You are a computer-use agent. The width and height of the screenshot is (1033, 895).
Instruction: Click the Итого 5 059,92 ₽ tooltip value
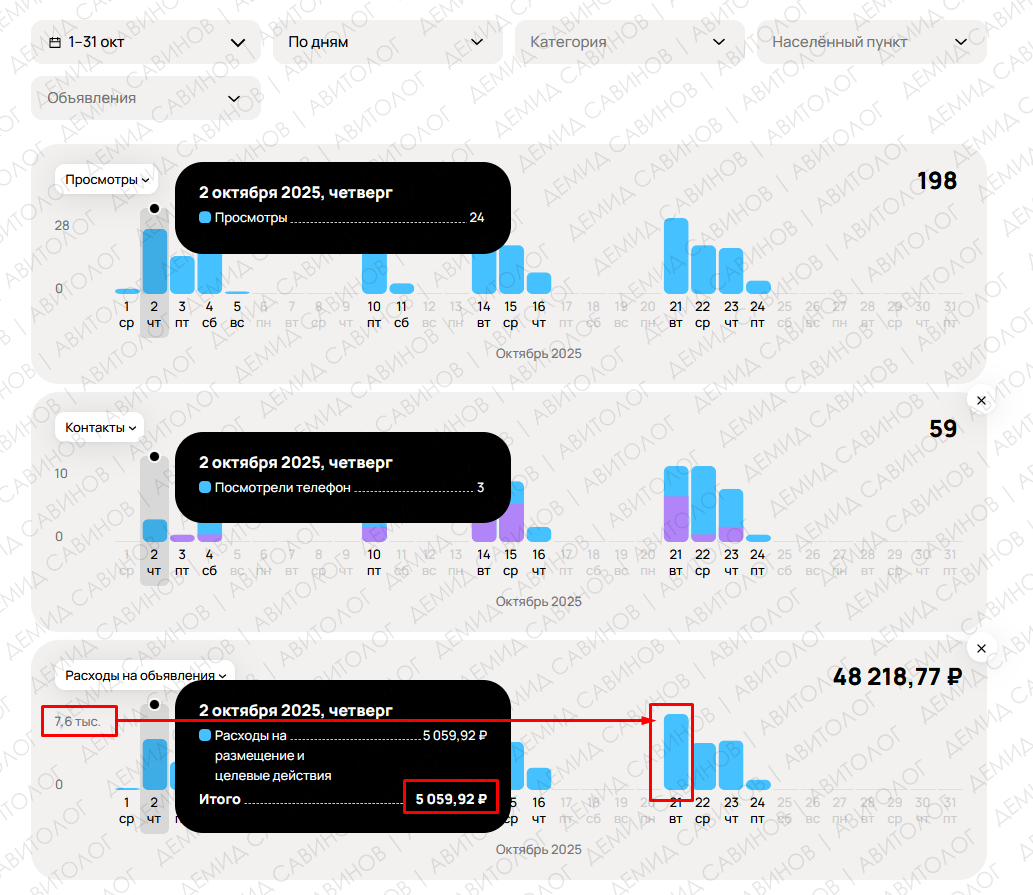click(451, 799)
